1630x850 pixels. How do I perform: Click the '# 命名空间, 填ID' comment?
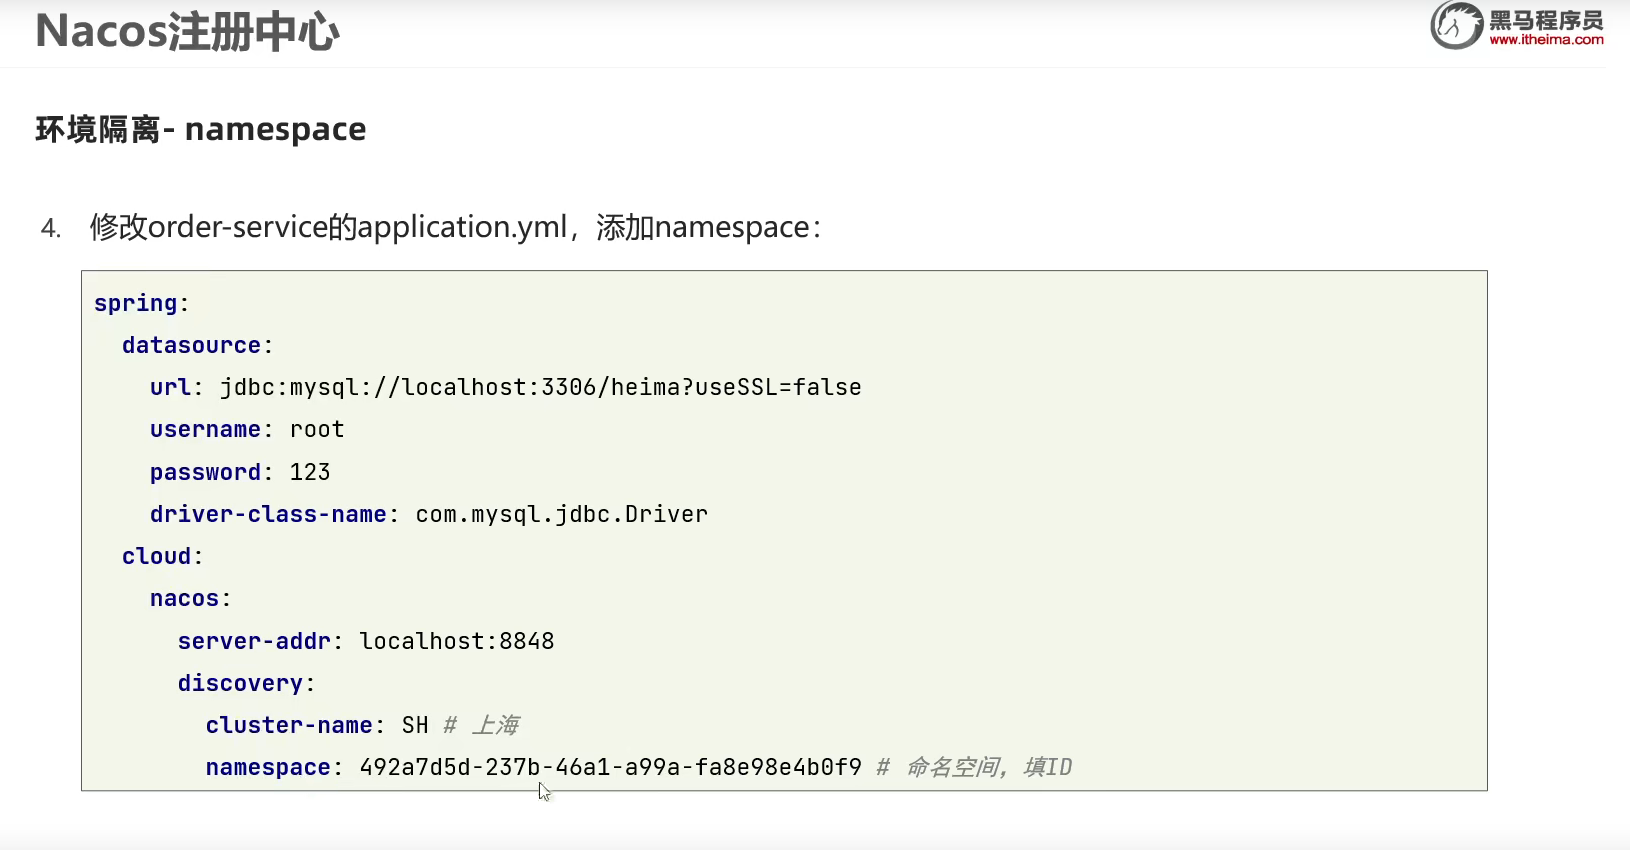pyautogui.click(x=974, y=768)
